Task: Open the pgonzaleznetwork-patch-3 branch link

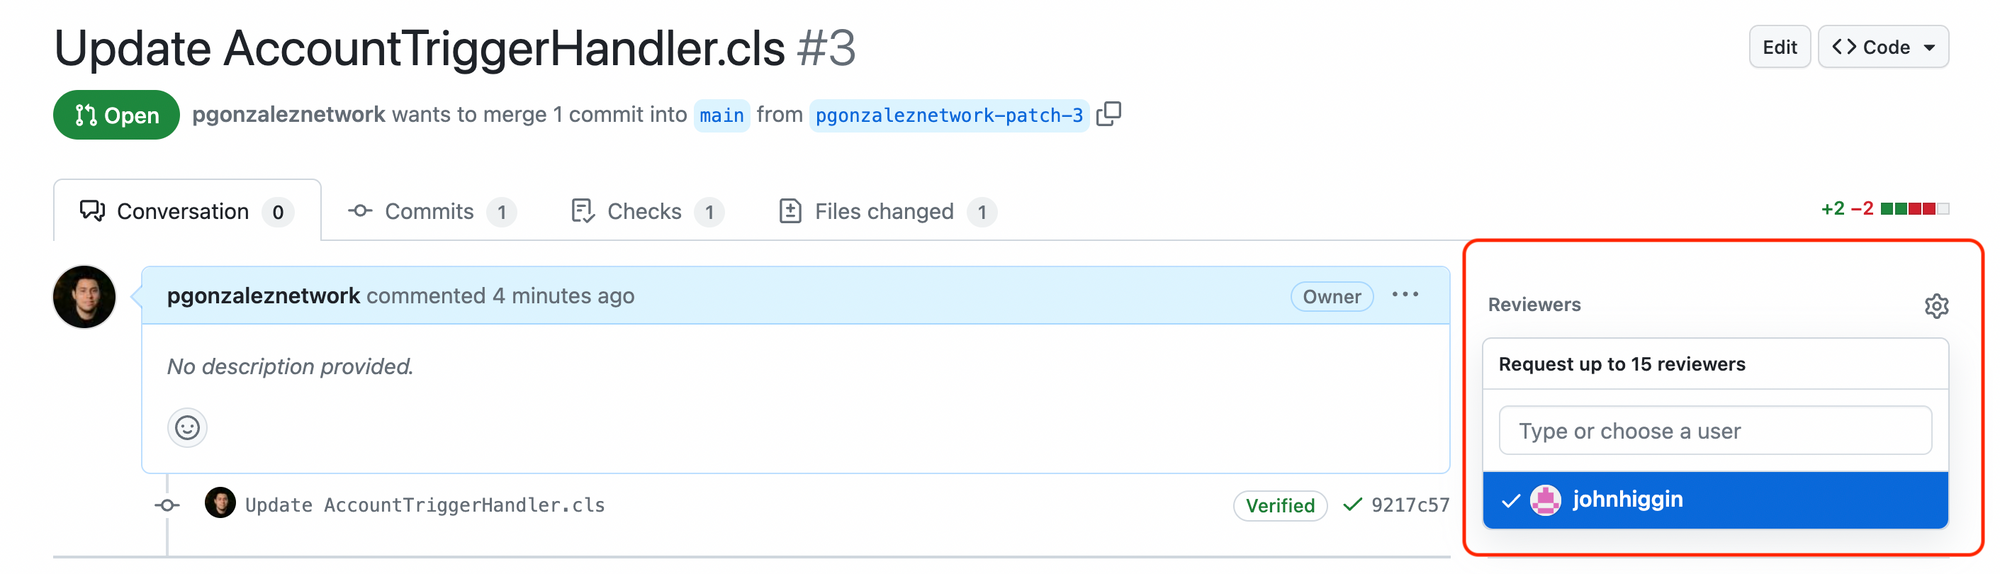Action: pos(949,115)
